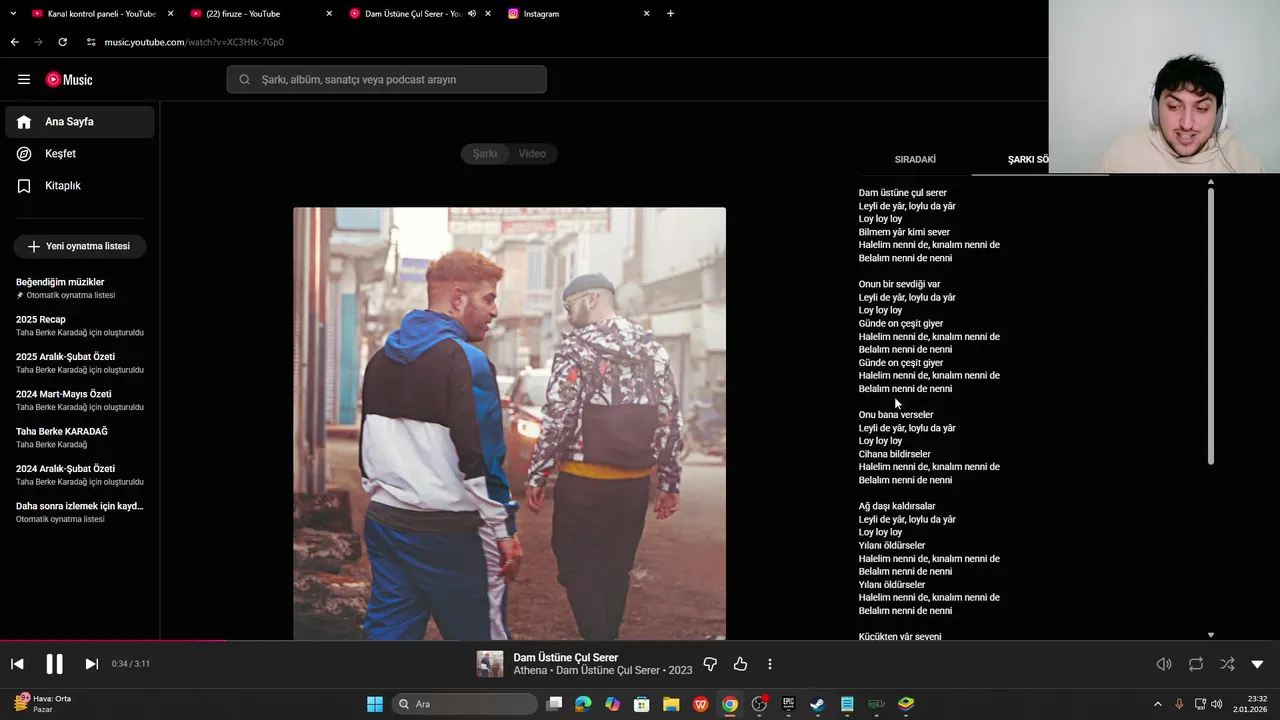Dislike the current song
The height and width of the screenshot is (720, 1280).
(710, 664)
